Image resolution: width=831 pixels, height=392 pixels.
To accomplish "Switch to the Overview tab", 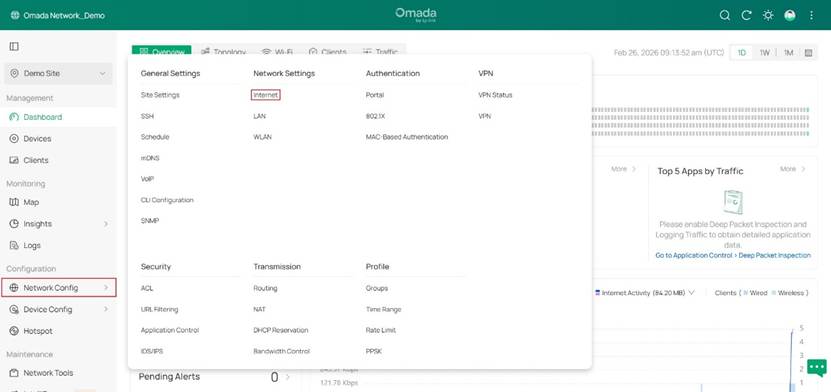I will (x=162, y=51).
